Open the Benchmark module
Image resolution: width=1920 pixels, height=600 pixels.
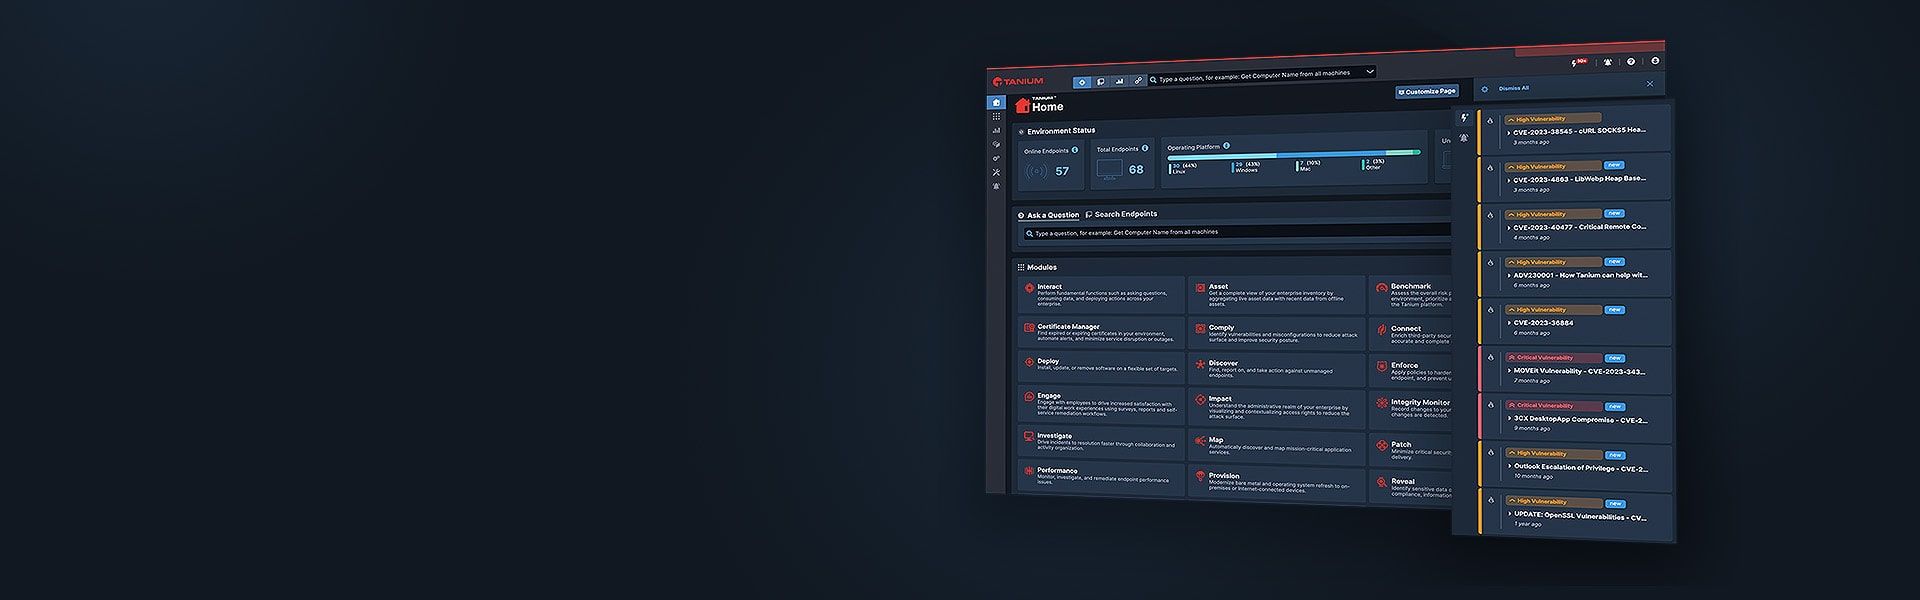pyautogui.click(x=1411, y=295)
